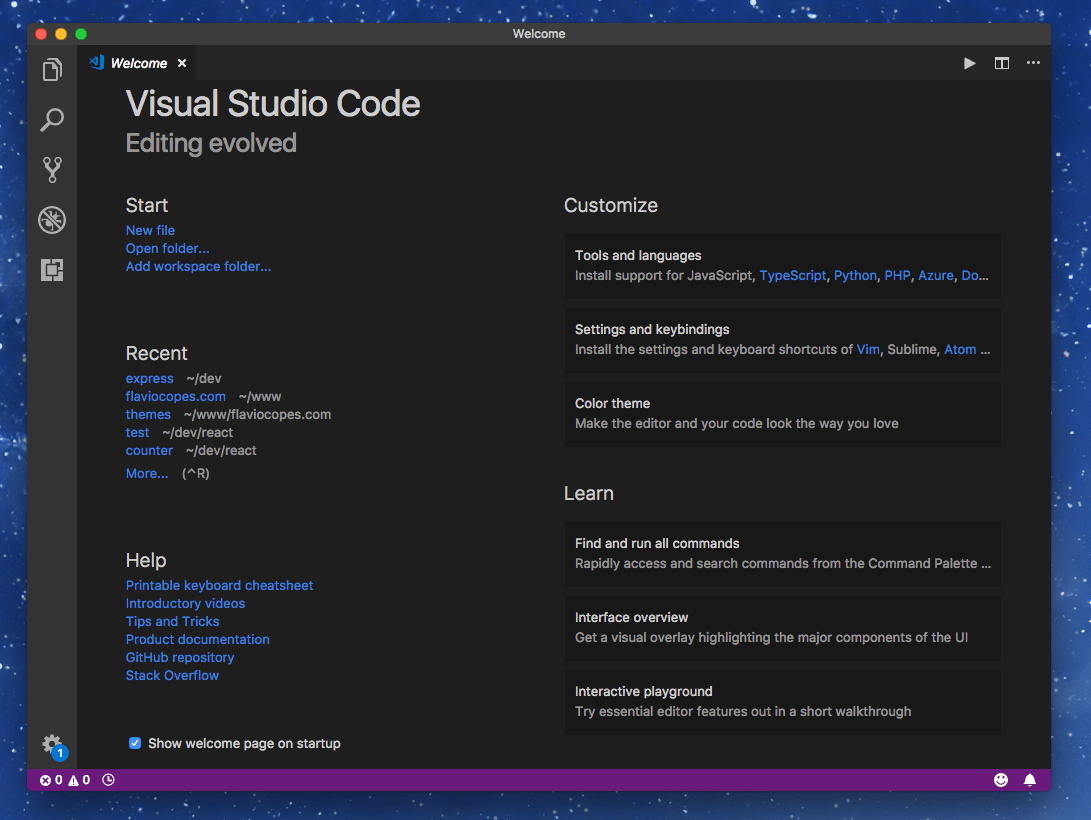Click the Open folder... link
The height and width of the screenshot is (820, 1091).
pos(167,248)
